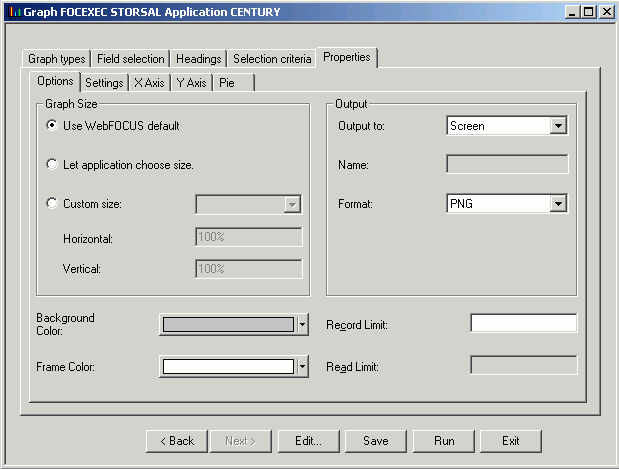Viewport: 619px width, 469px height.
Task: Click the white Frame Color swatch
Action: [228, 366]
